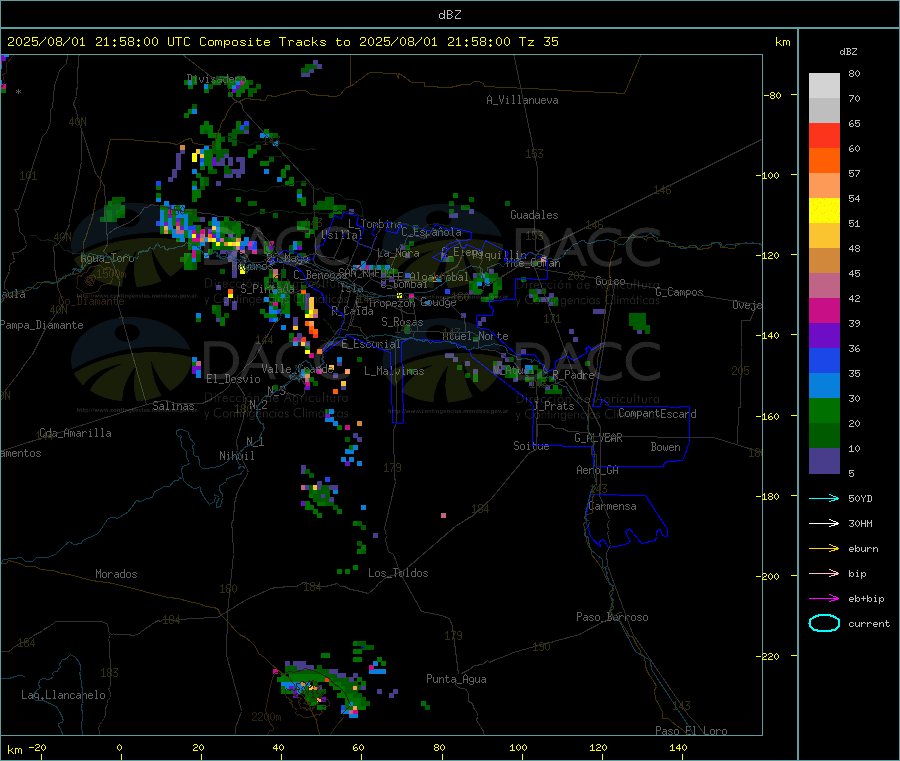Click the J_Prats map label

coord(553,406)
